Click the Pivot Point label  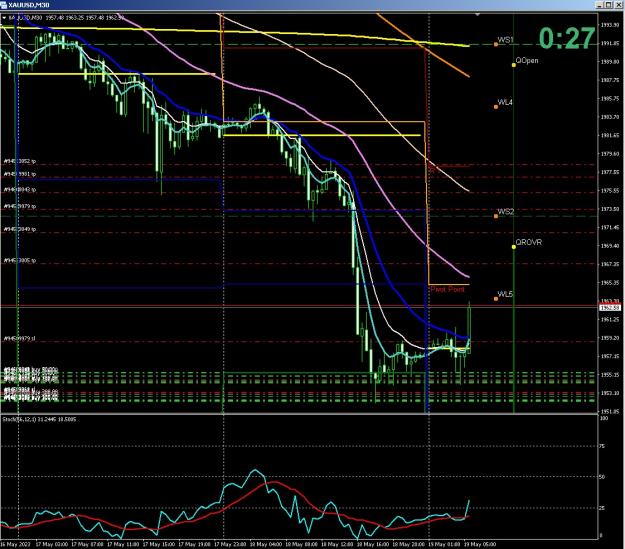(x=447, y=289)
